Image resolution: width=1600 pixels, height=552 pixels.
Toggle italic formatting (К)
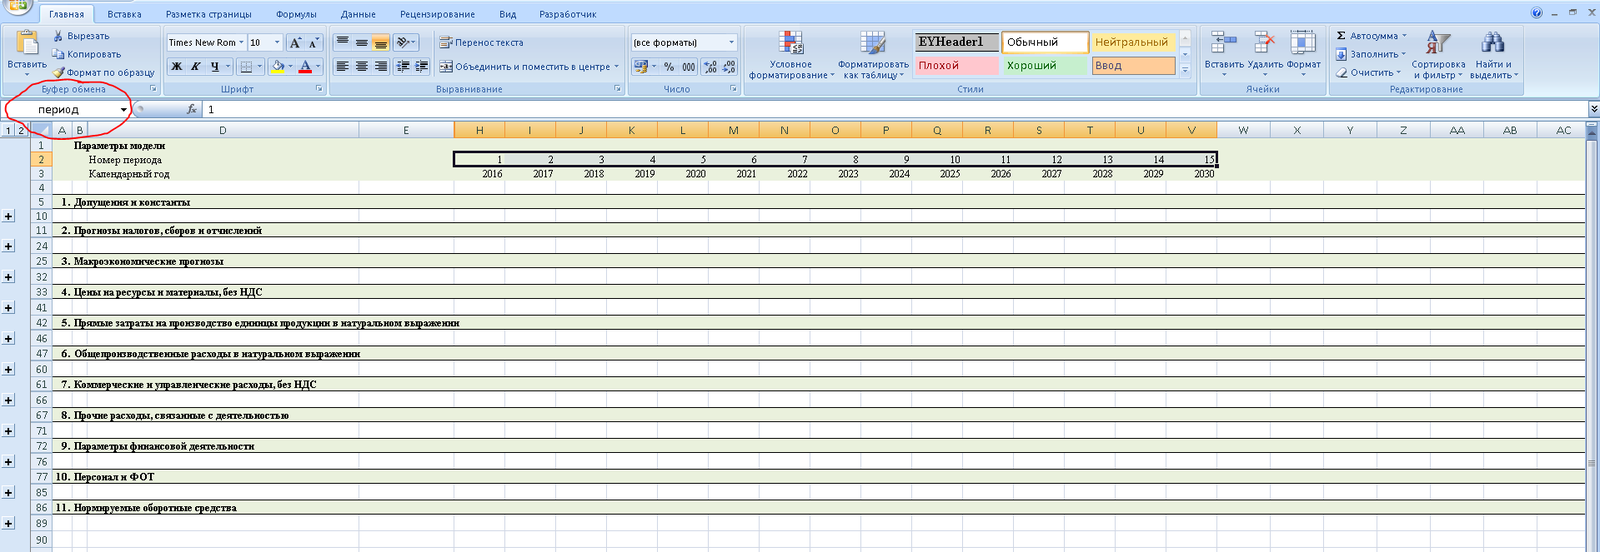[196, 67]
